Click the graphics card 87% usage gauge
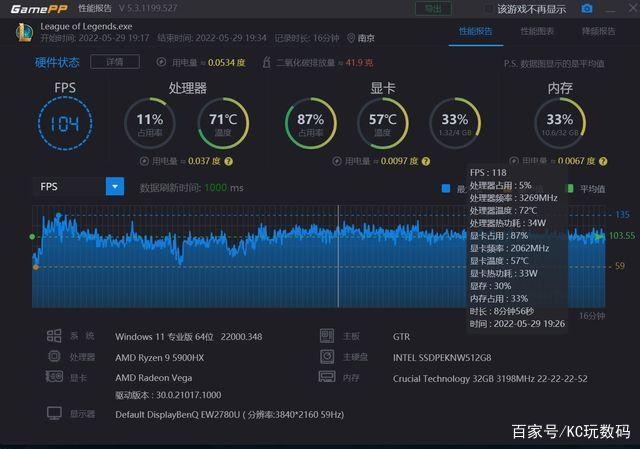The height and width of the screenshot is (449, 640). coord(311,123)
